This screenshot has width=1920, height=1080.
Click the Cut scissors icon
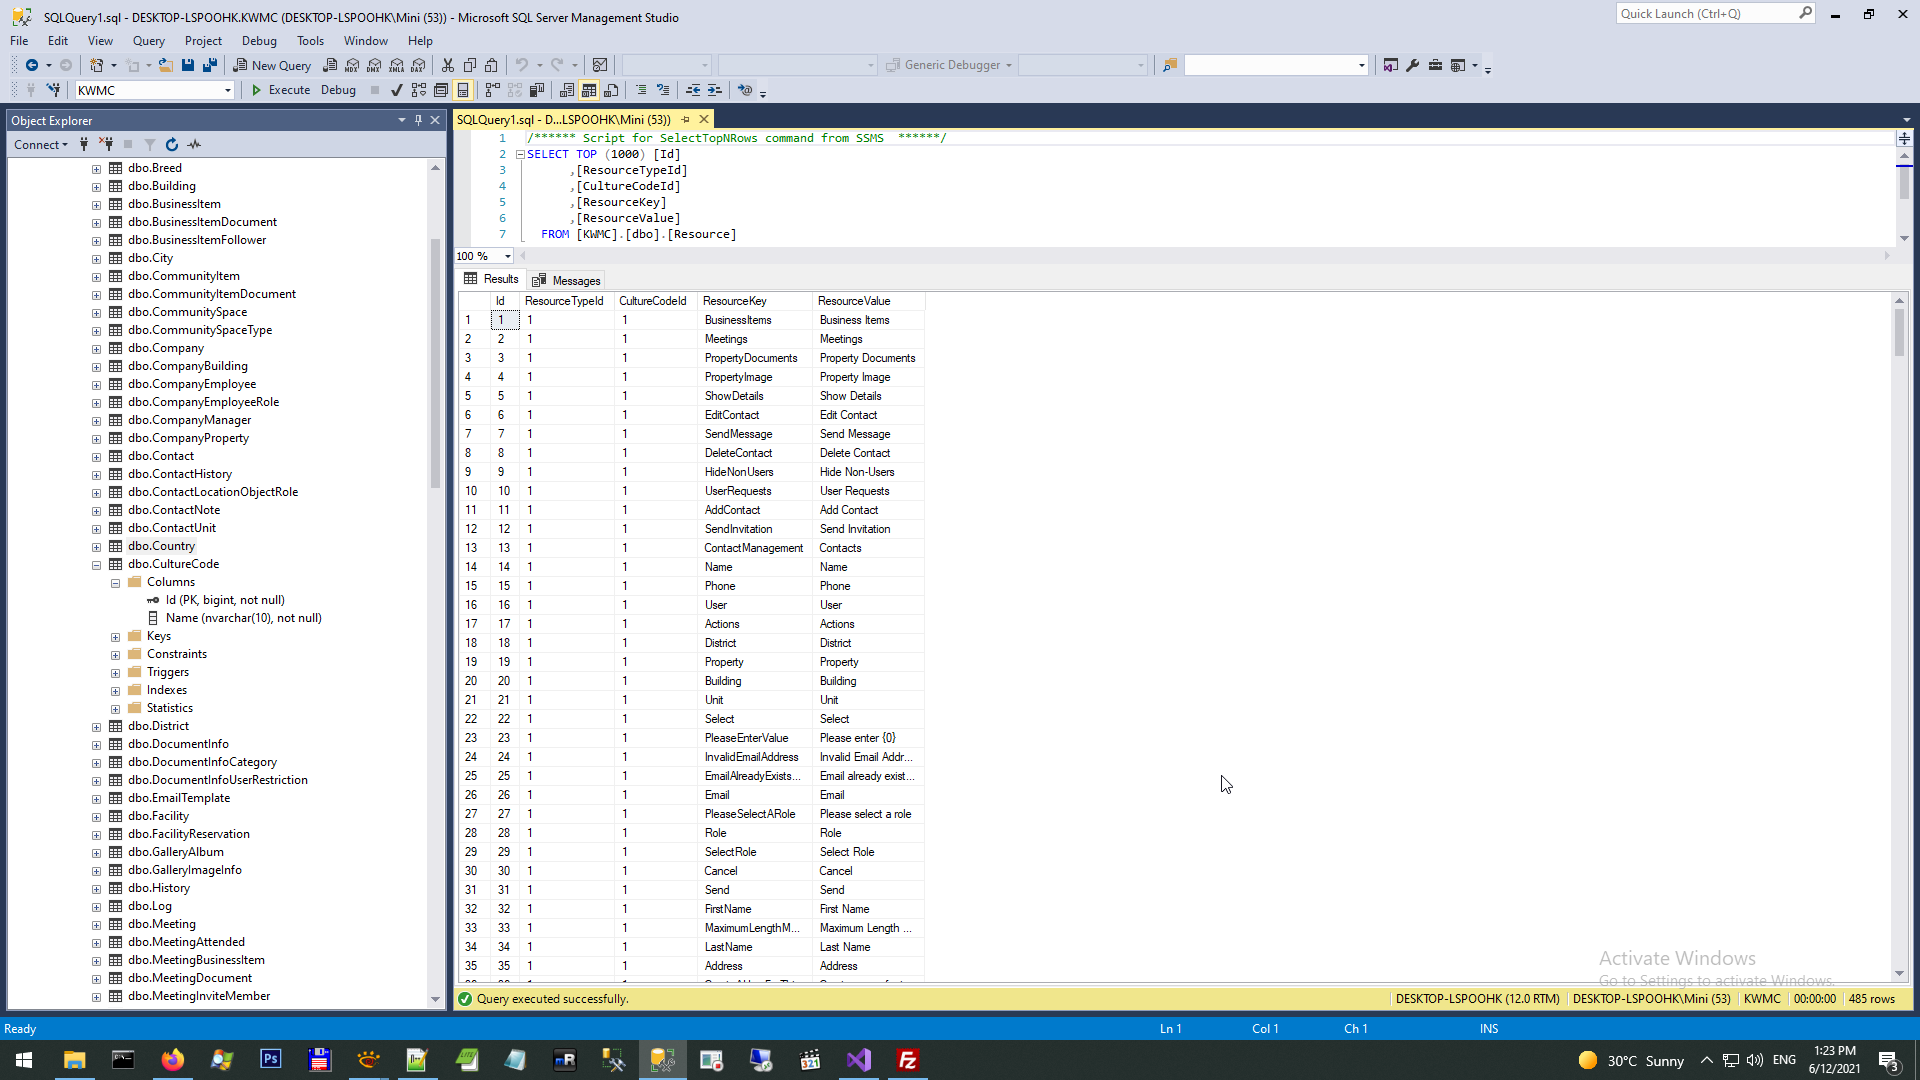click(x=448, y=65)
